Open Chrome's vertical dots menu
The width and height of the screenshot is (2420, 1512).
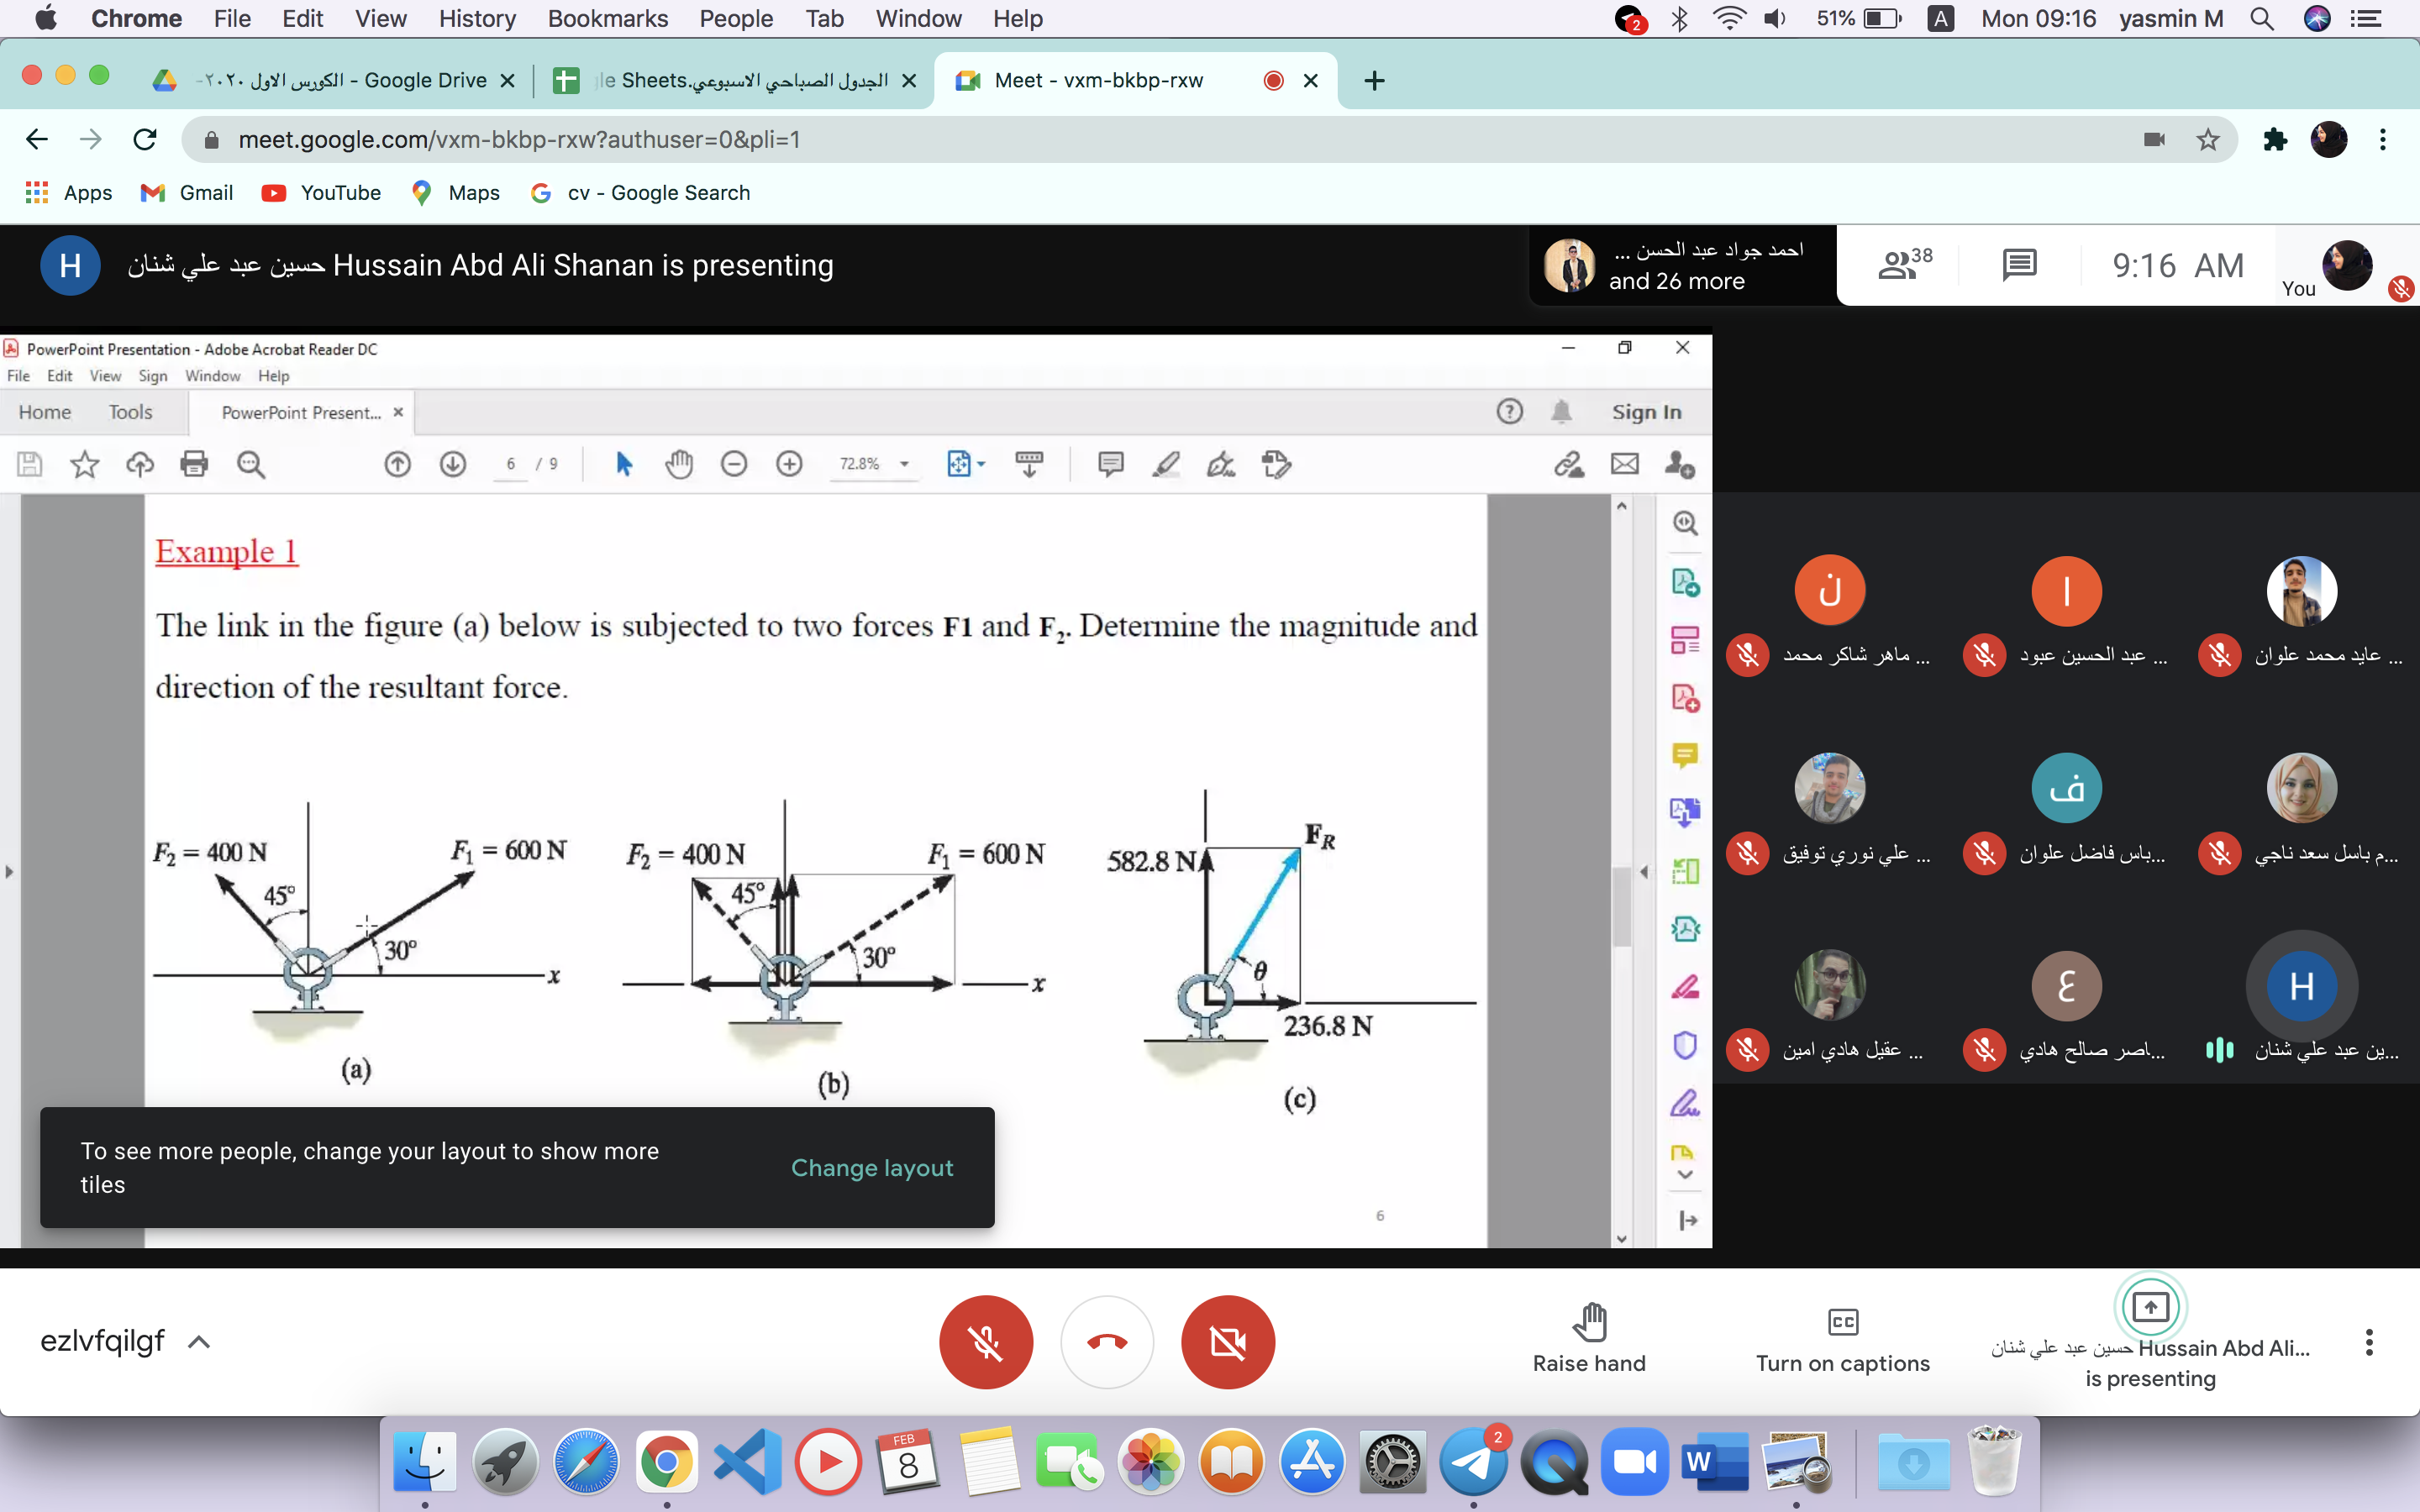[x=2383, y=140]
